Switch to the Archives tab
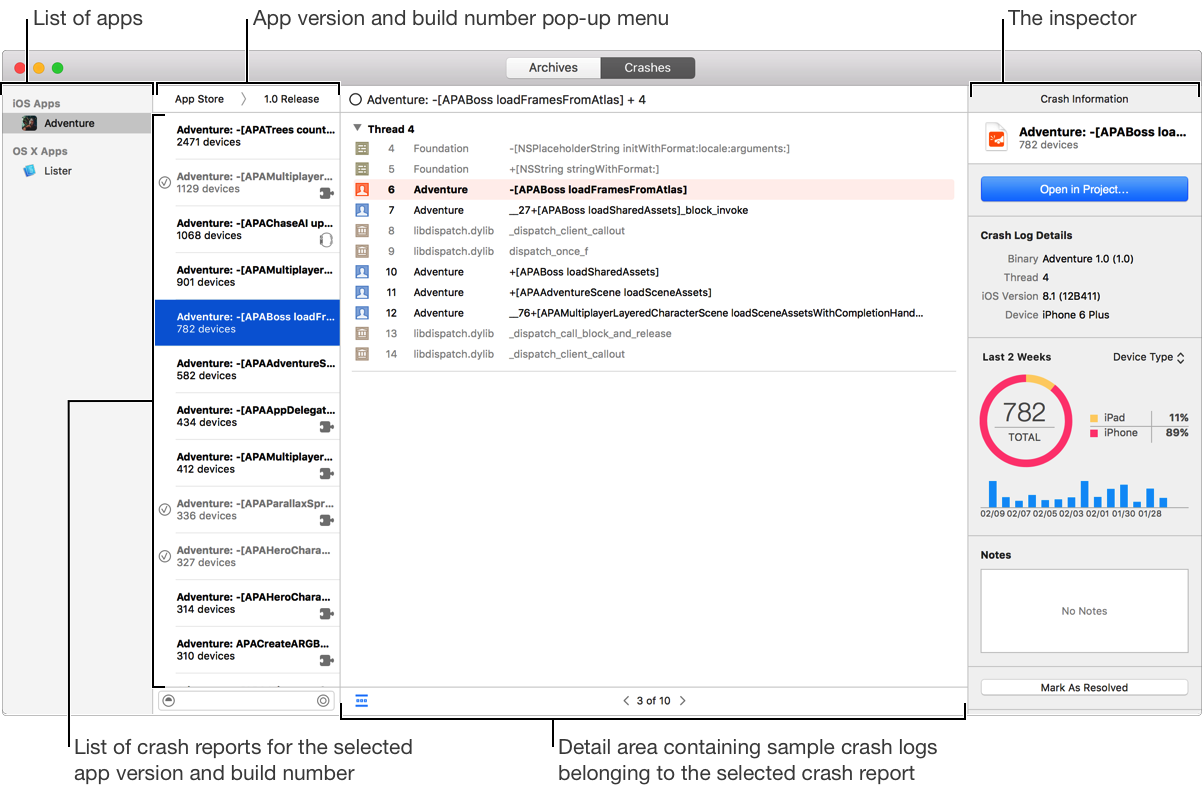 (553, 68)
